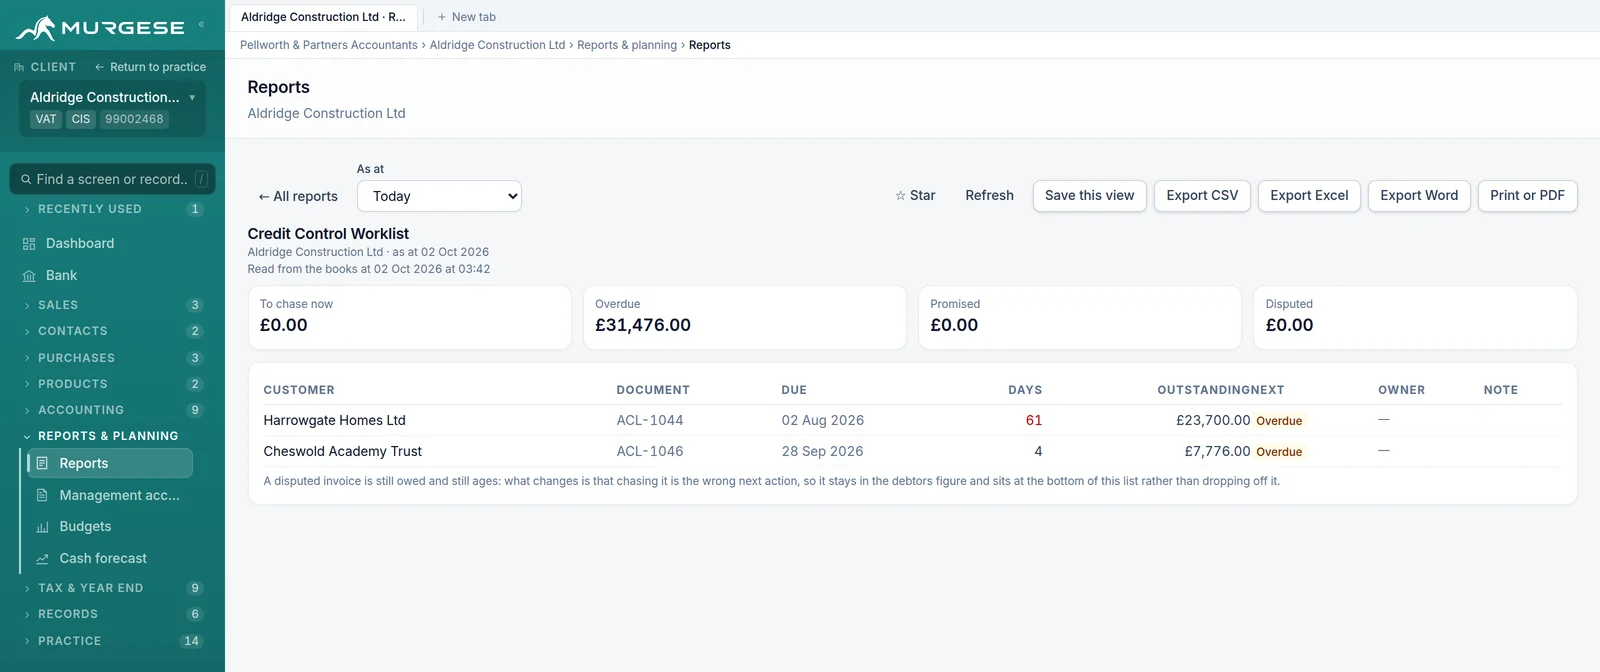Click the Customer column header
The image size is (1600, 672).
point(299,390)
